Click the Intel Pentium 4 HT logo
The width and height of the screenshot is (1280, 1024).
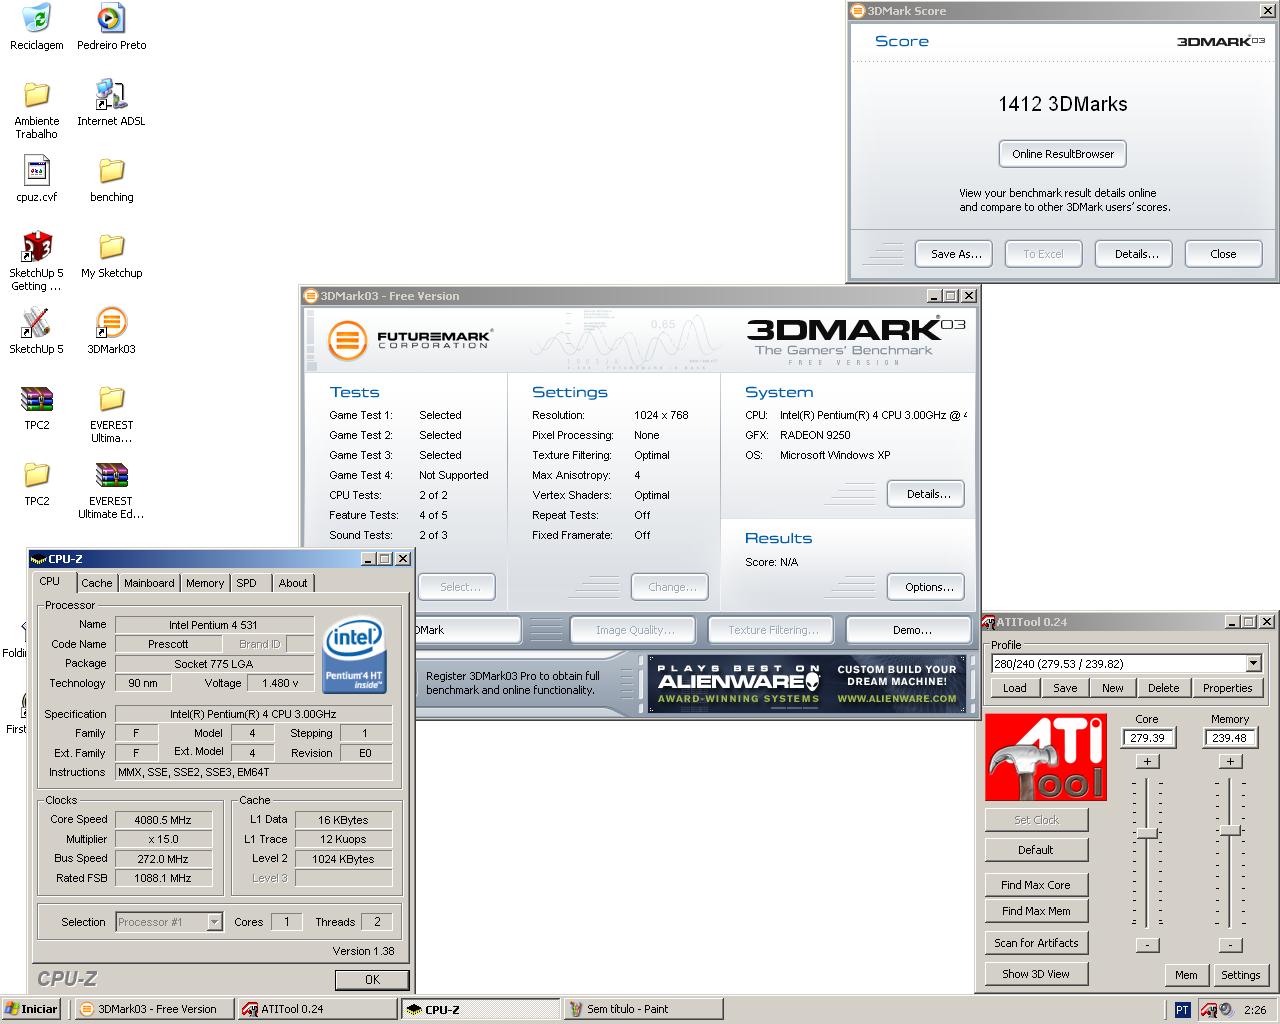pos(354,655)
